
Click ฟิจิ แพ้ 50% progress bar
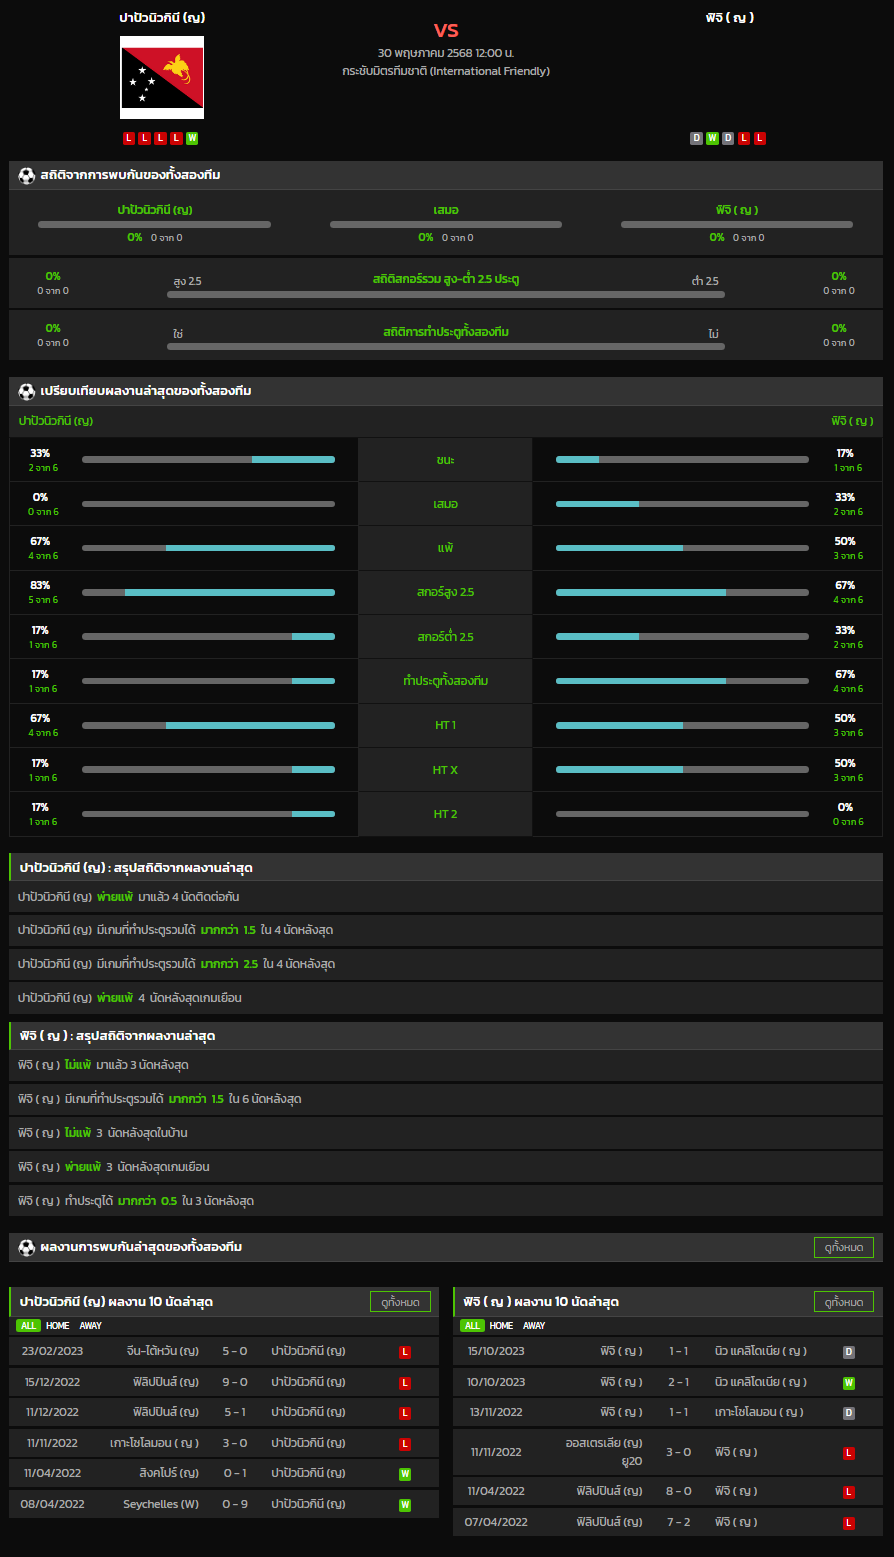tap(682, 548)
